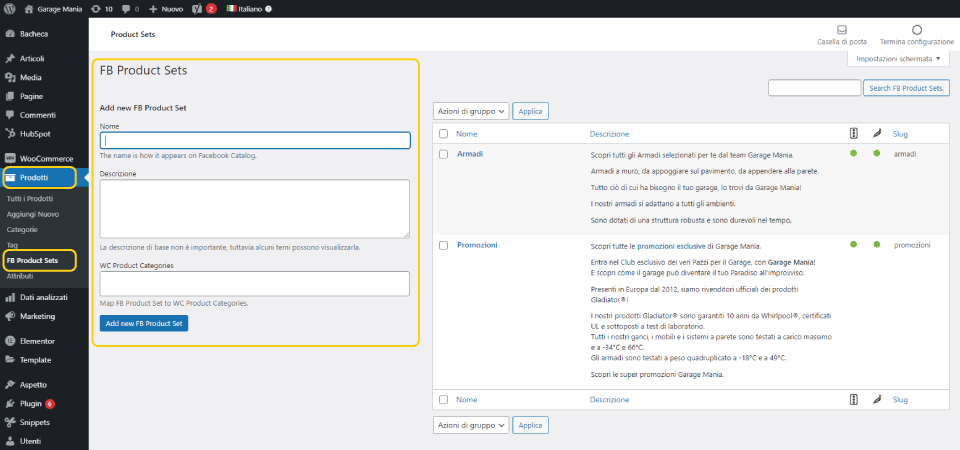
Task: Click Search FB Product Sets button
Action: point(906,88)
